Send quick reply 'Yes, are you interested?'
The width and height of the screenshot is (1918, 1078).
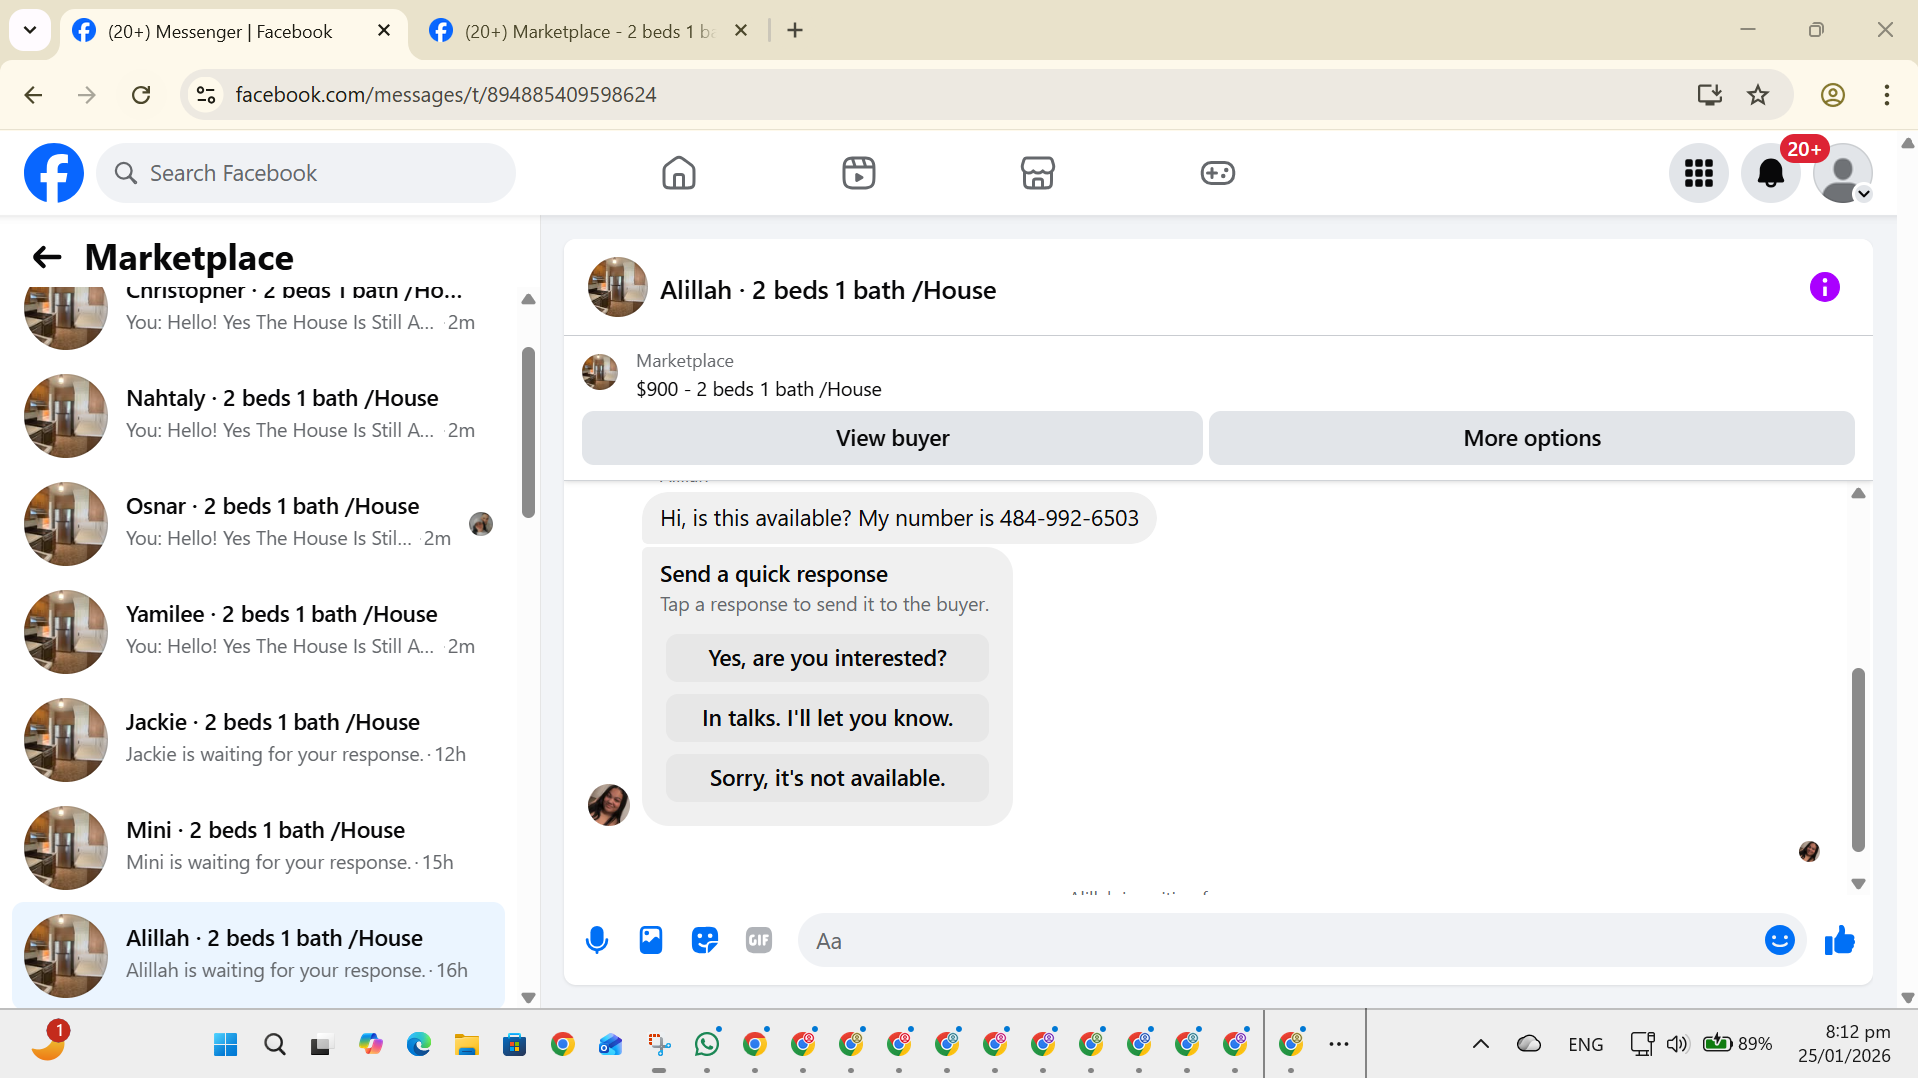[x=827, y=658]
